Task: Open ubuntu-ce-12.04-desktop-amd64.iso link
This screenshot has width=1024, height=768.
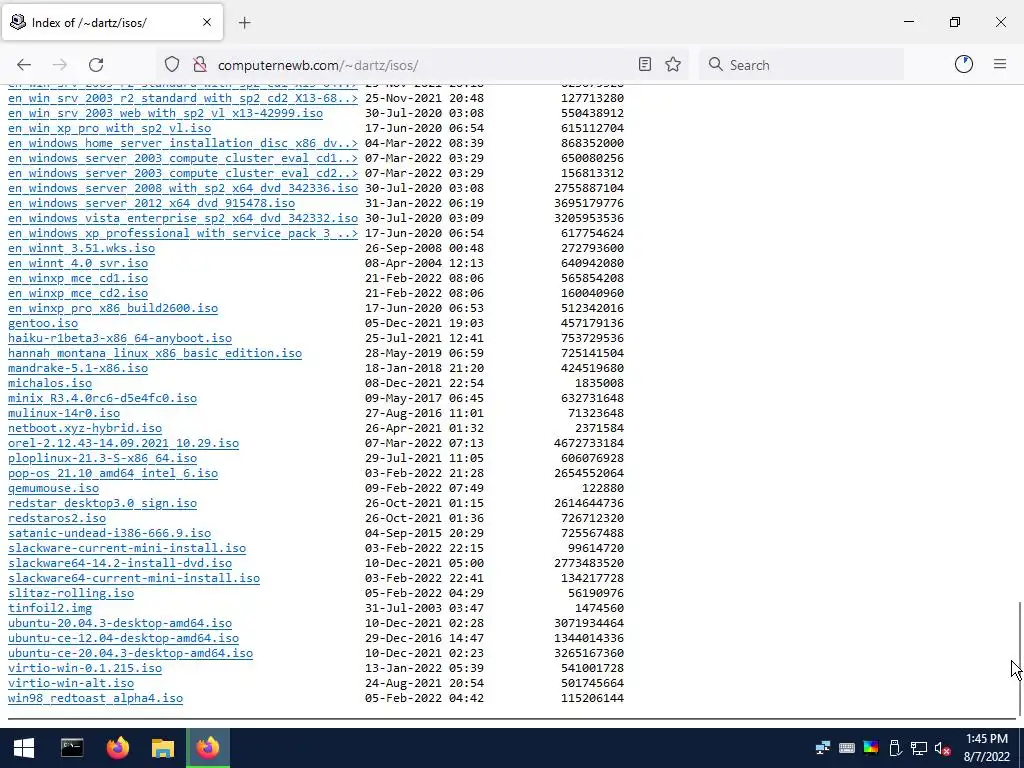Action: coord(123,639)
